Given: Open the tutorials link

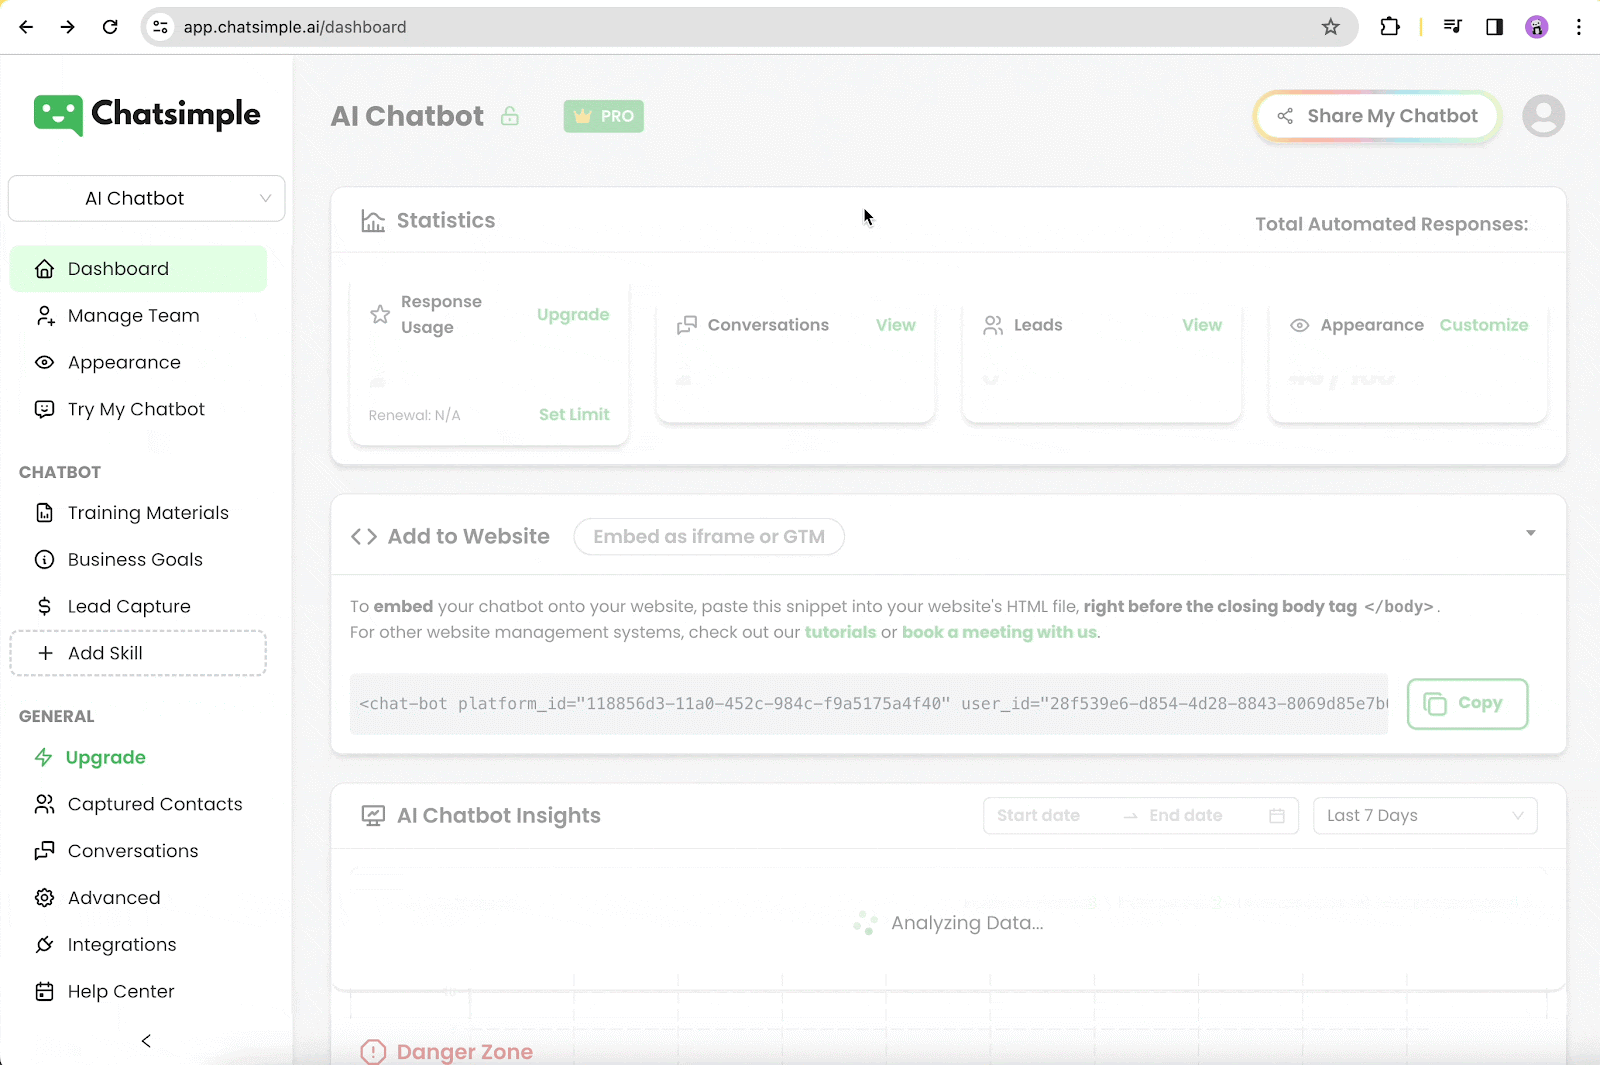Looking at the screenshot, I should pyautogui.click(x=840, y=632).
